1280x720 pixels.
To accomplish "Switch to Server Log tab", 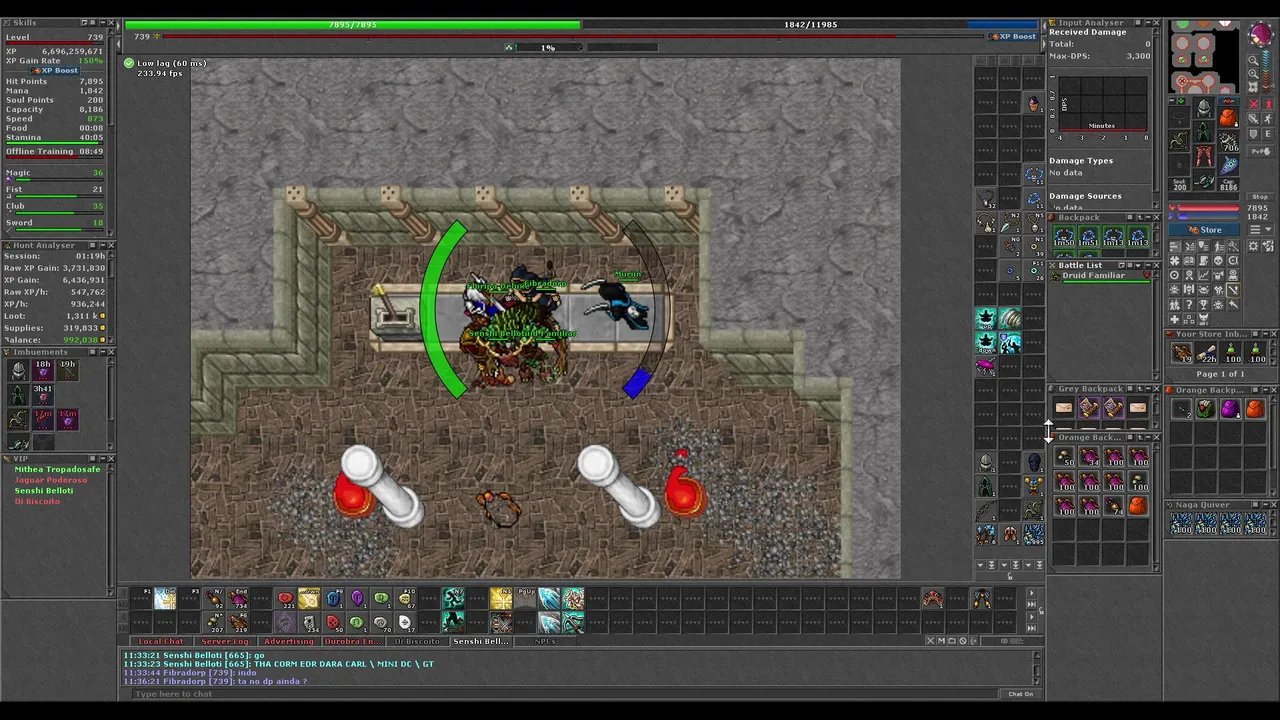I will 225,641.
